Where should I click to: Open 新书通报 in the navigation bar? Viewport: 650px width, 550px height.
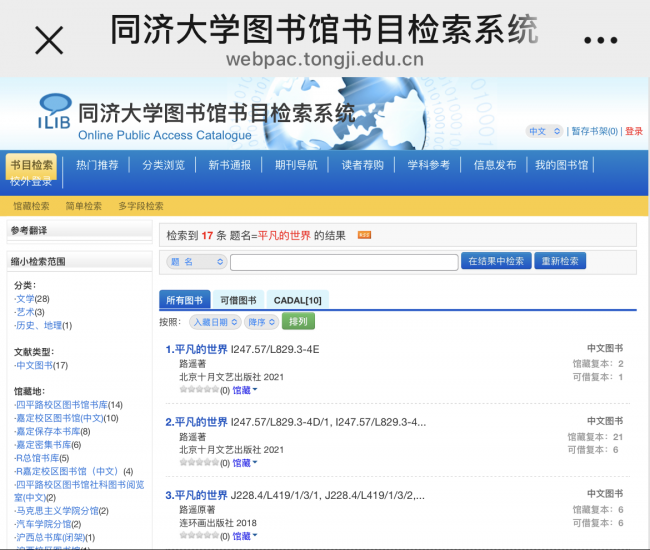pyautogui.click(x=229, y=165)
